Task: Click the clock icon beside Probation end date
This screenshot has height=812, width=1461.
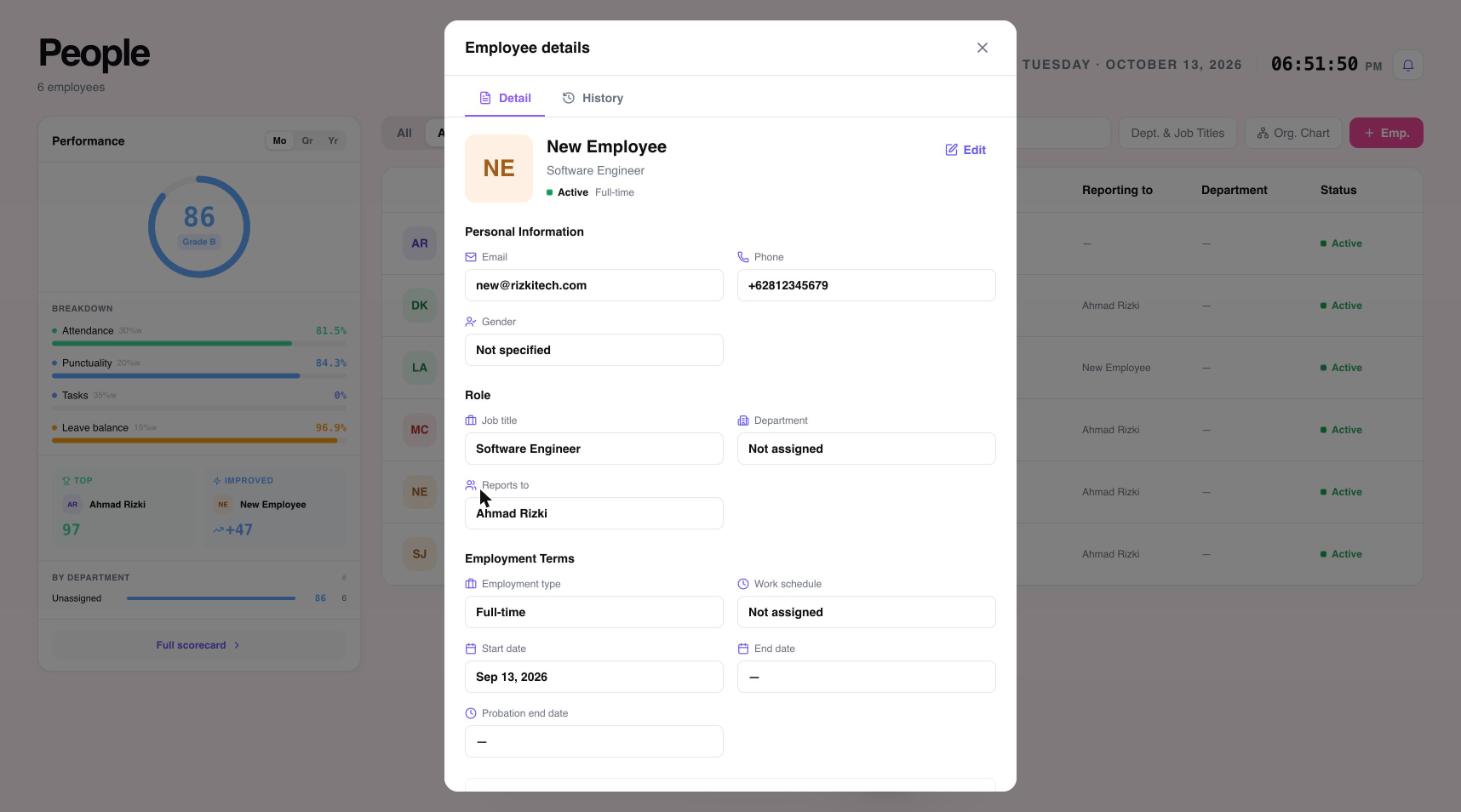Action: [x=471, y=713]
